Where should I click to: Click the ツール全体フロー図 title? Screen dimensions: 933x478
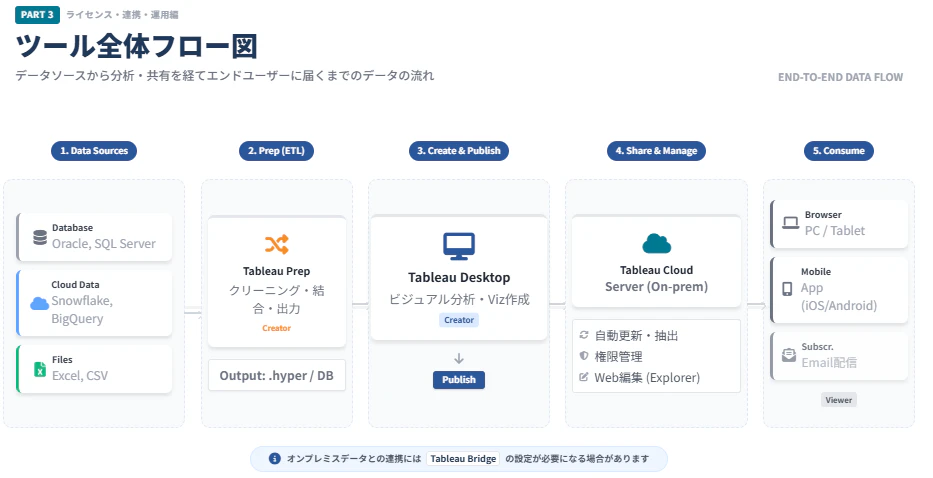click(x=137, y=46)
